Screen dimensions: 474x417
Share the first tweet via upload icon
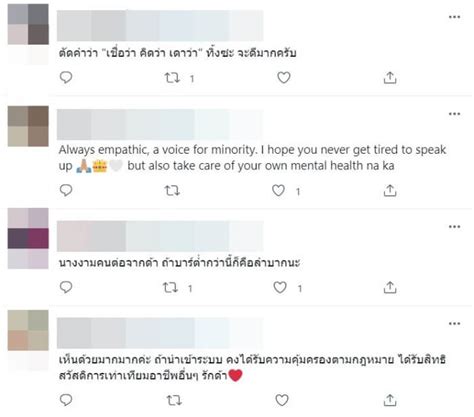pos(390,78)
